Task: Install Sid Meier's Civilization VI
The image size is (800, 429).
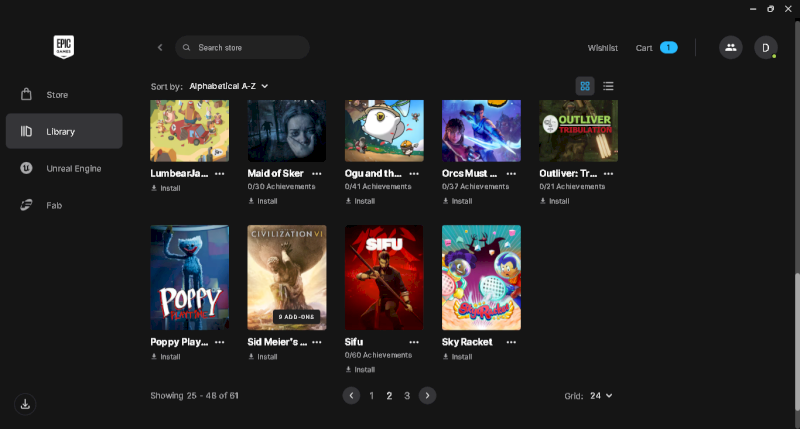Action: [263, 357]
